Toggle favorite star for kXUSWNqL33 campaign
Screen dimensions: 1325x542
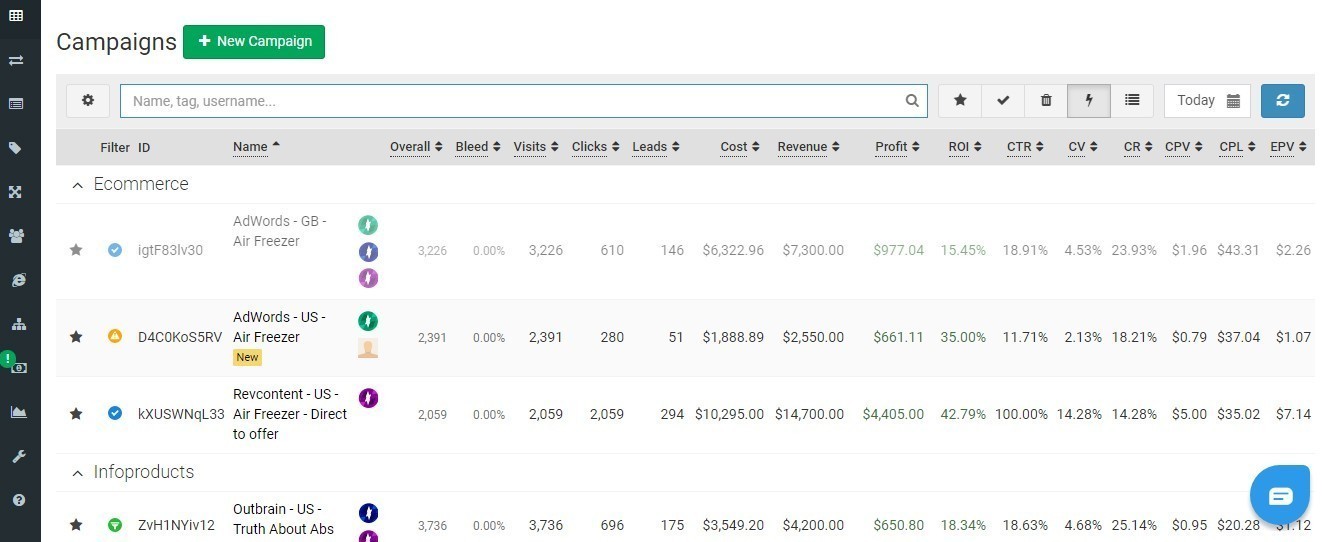[x=76, y=413]
